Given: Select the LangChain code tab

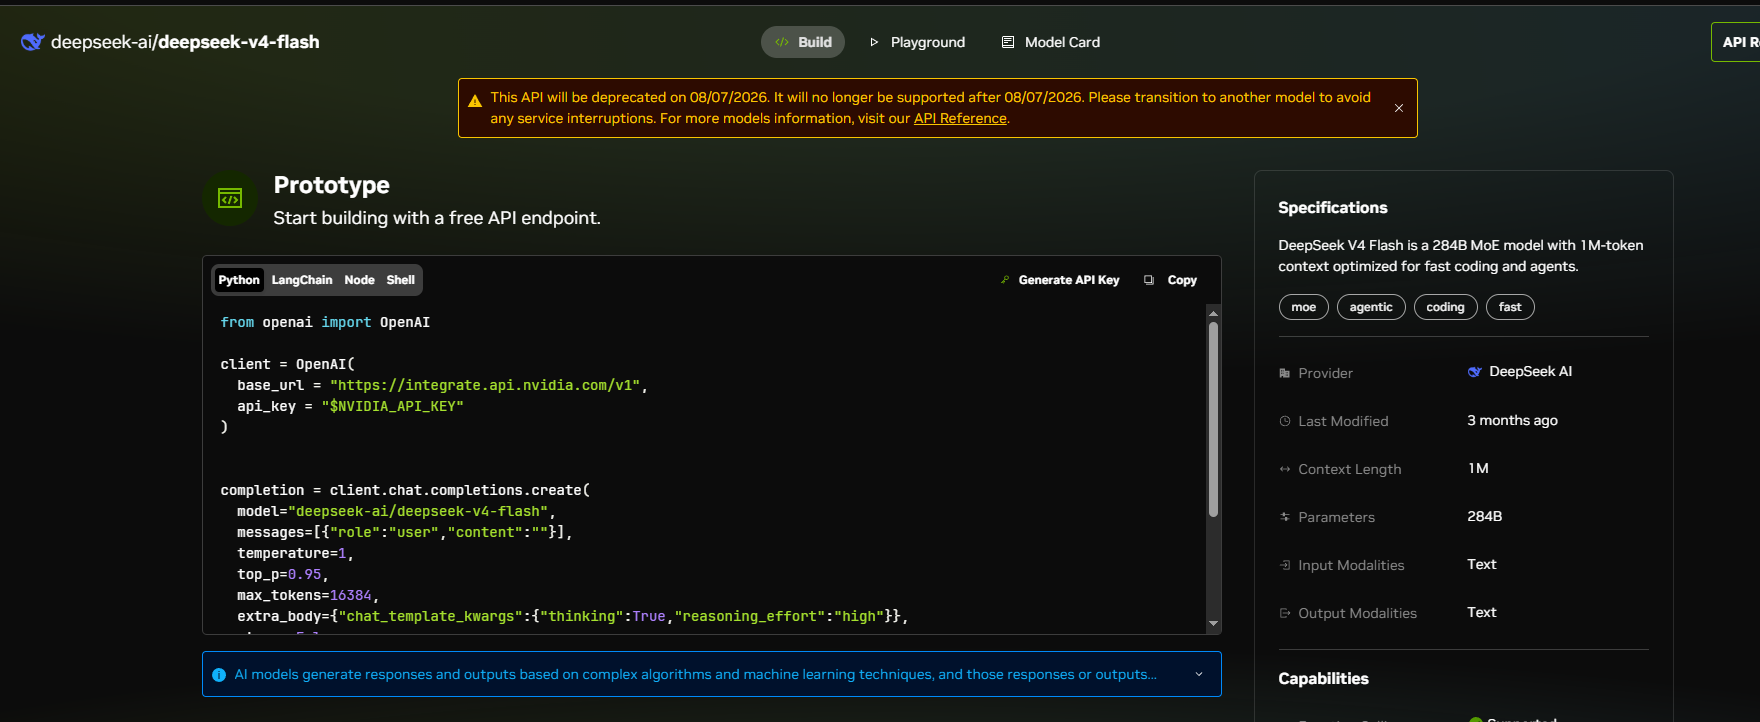Looking at the screenshot, I should pos(302,280).
